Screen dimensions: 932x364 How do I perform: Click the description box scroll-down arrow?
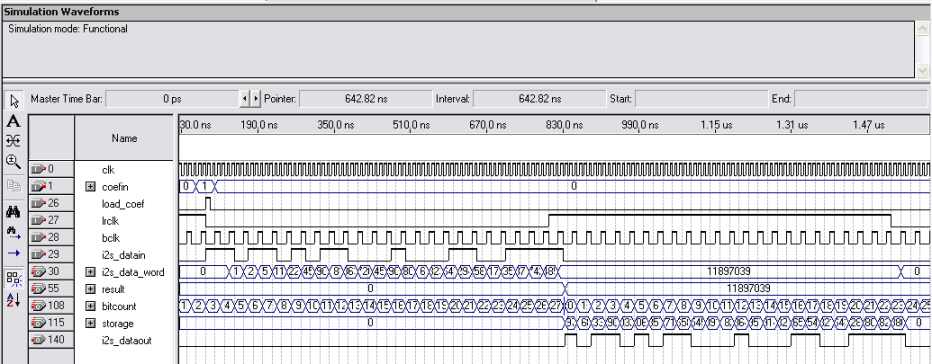tap(921, 70)
